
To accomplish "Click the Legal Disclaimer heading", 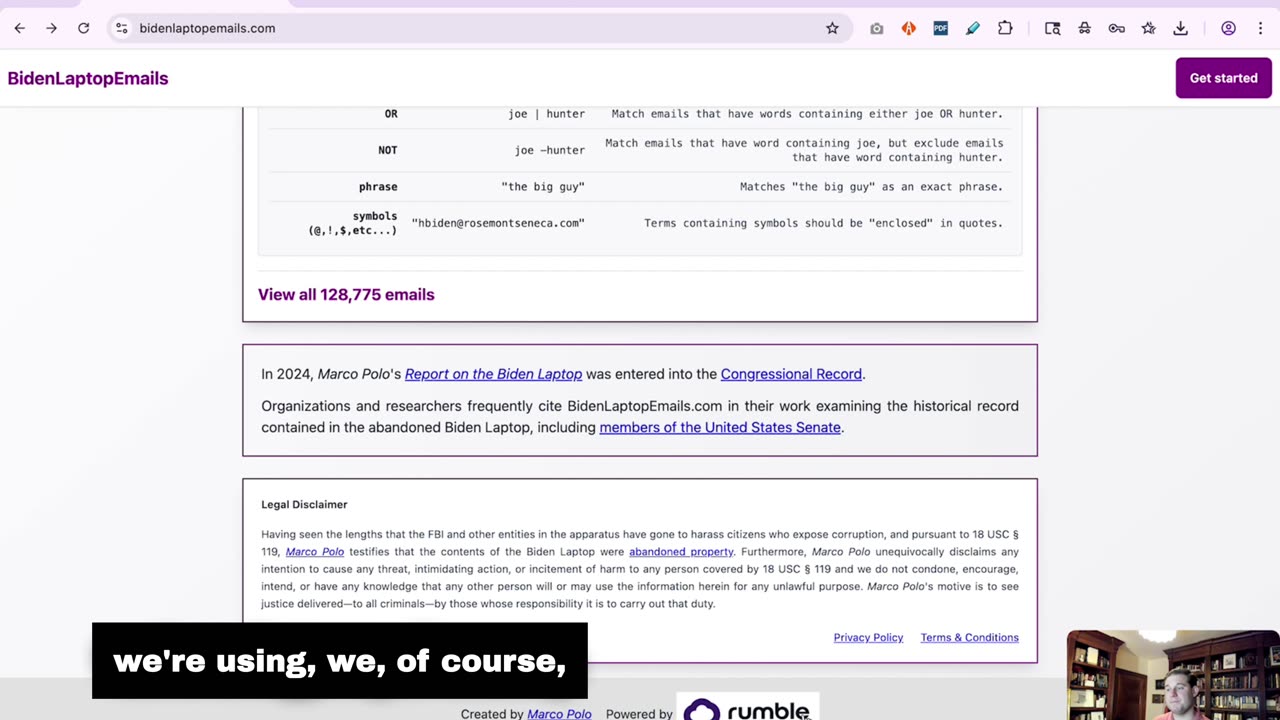I will point(304,505).
